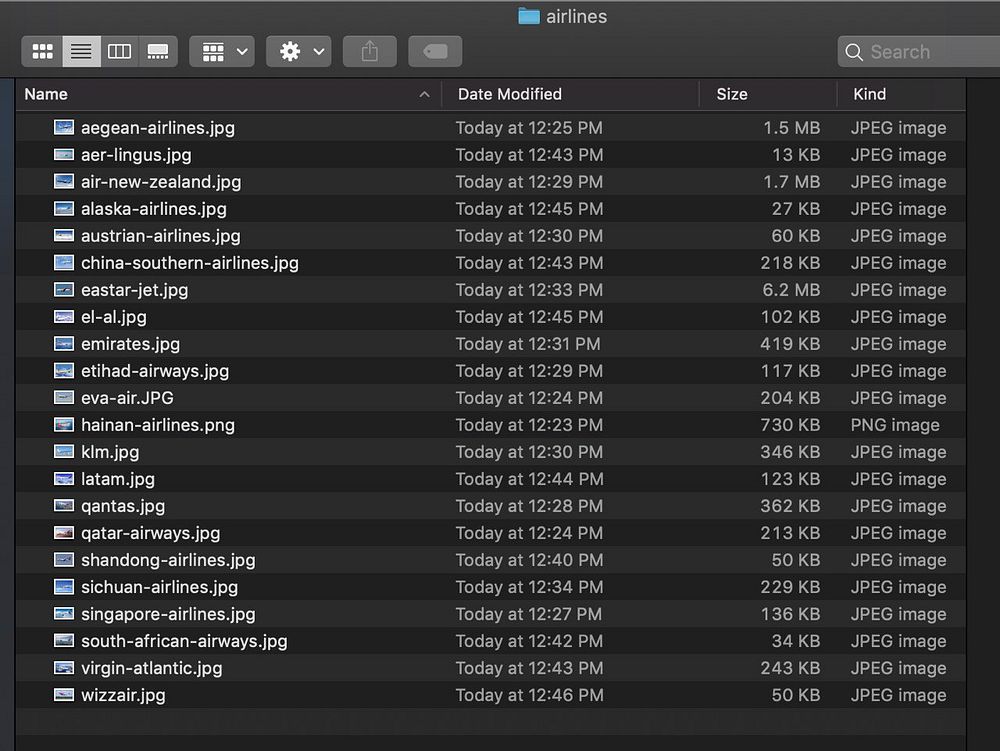Switch to column view
This screenshot has width=1000, height=751.
coord(119,52)
